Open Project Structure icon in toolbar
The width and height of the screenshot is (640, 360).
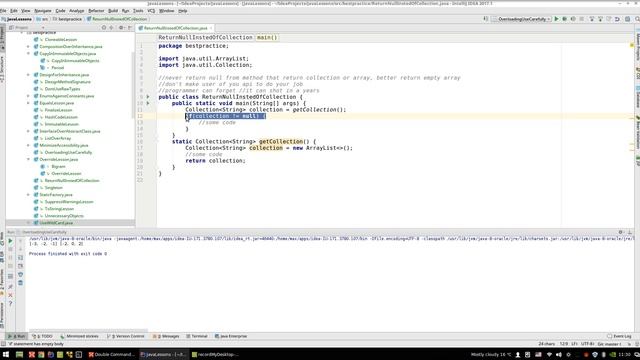click(628, 19)
